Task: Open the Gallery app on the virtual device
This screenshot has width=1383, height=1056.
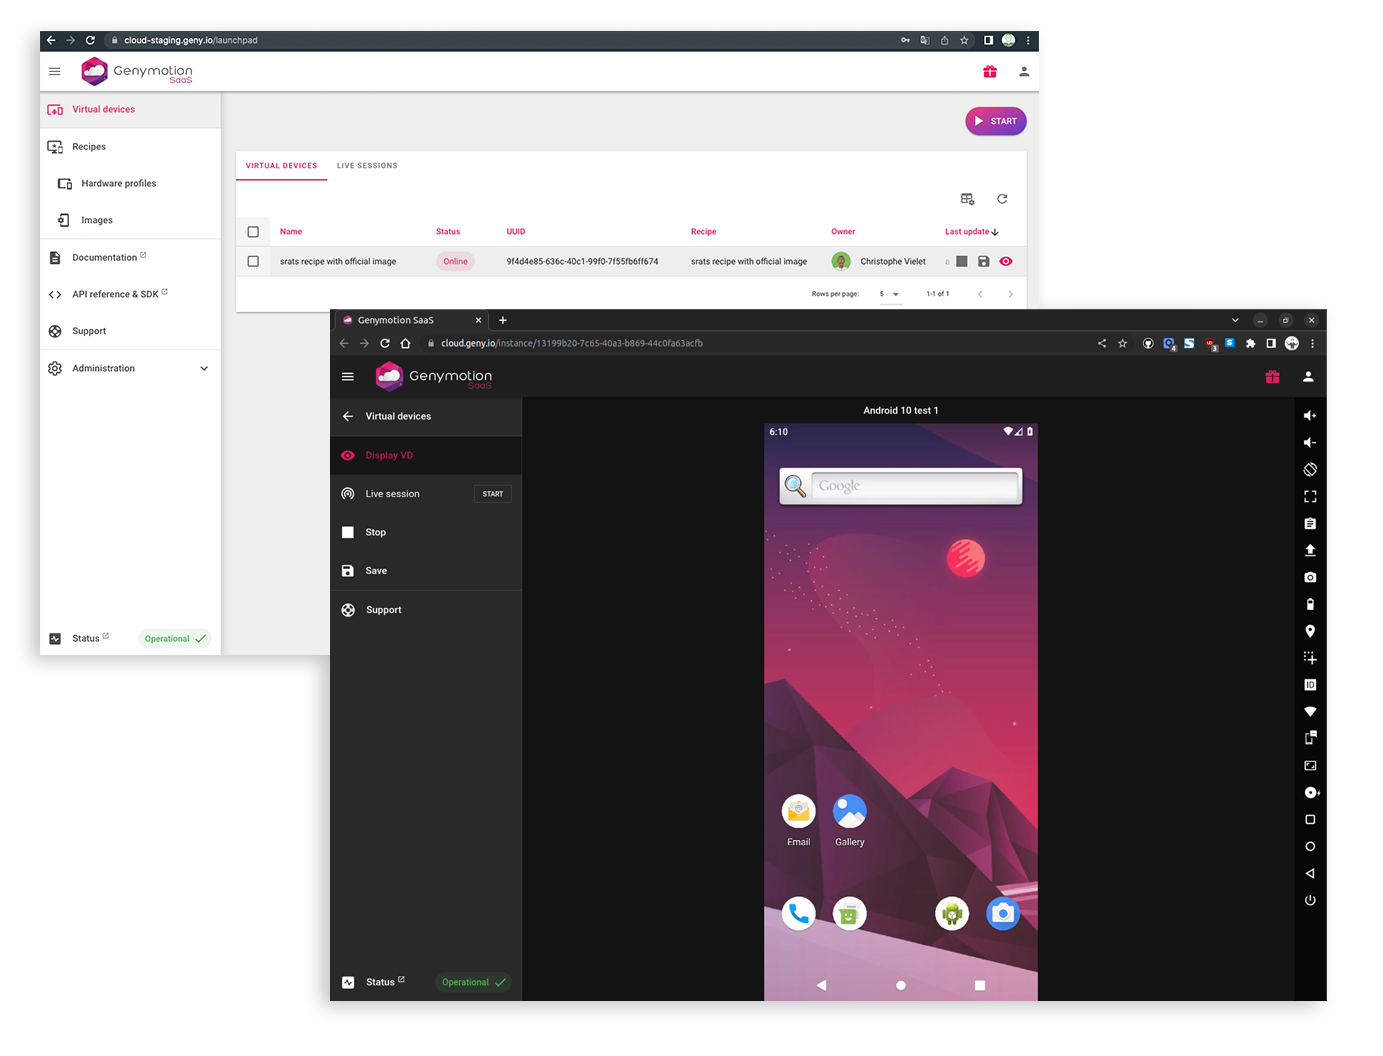Action: click(x=849, y=812)
